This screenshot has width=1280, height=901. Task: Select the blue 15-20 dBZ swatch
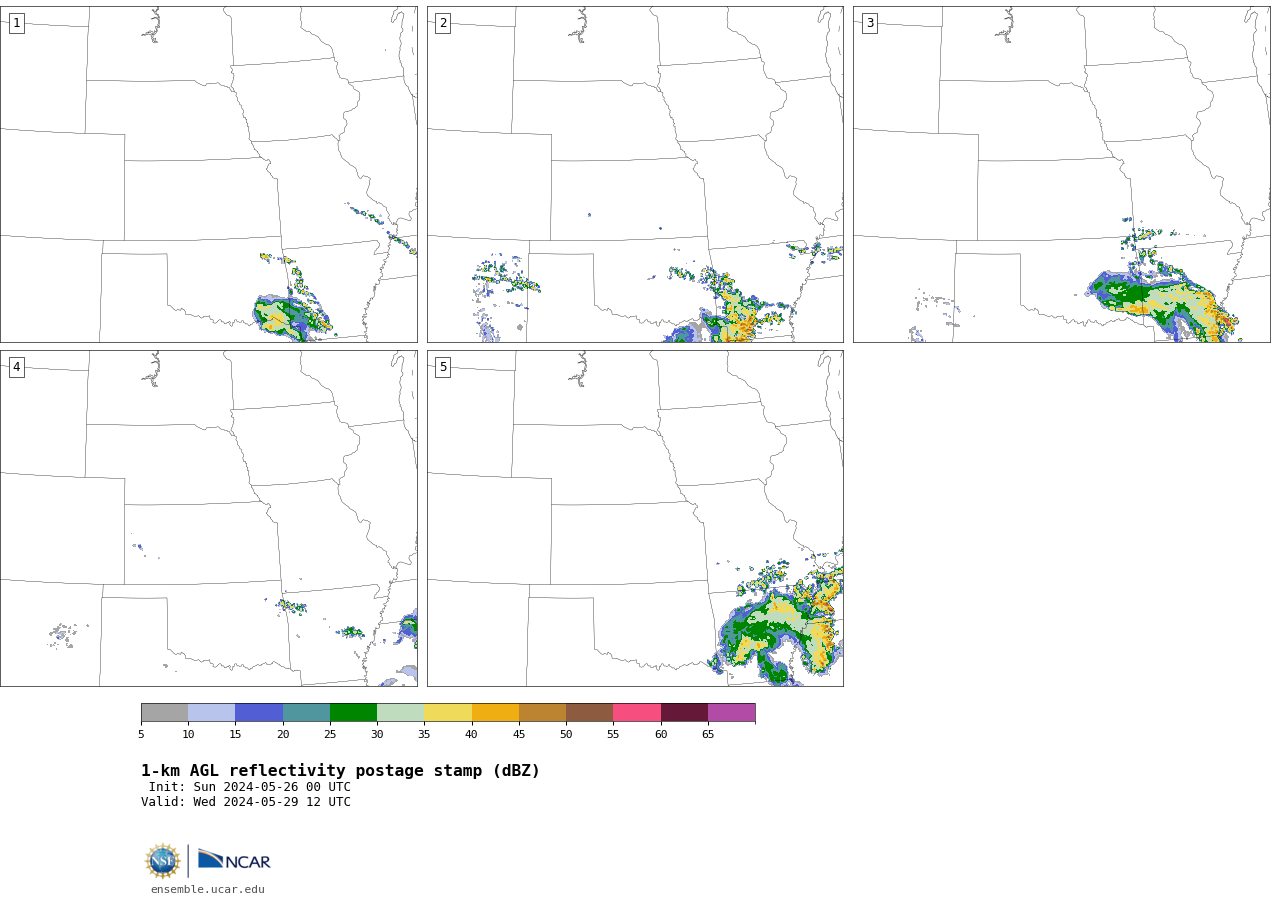coord(259,713)
